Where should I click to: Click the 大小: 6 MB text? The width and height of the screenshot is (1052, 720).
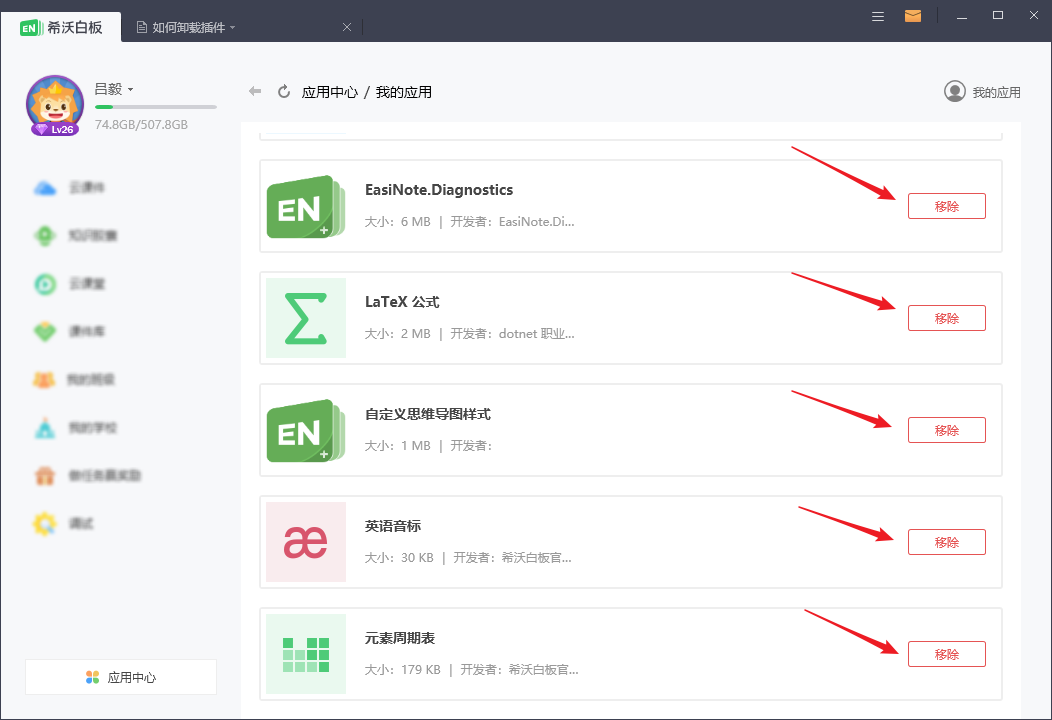click(398, 222)
